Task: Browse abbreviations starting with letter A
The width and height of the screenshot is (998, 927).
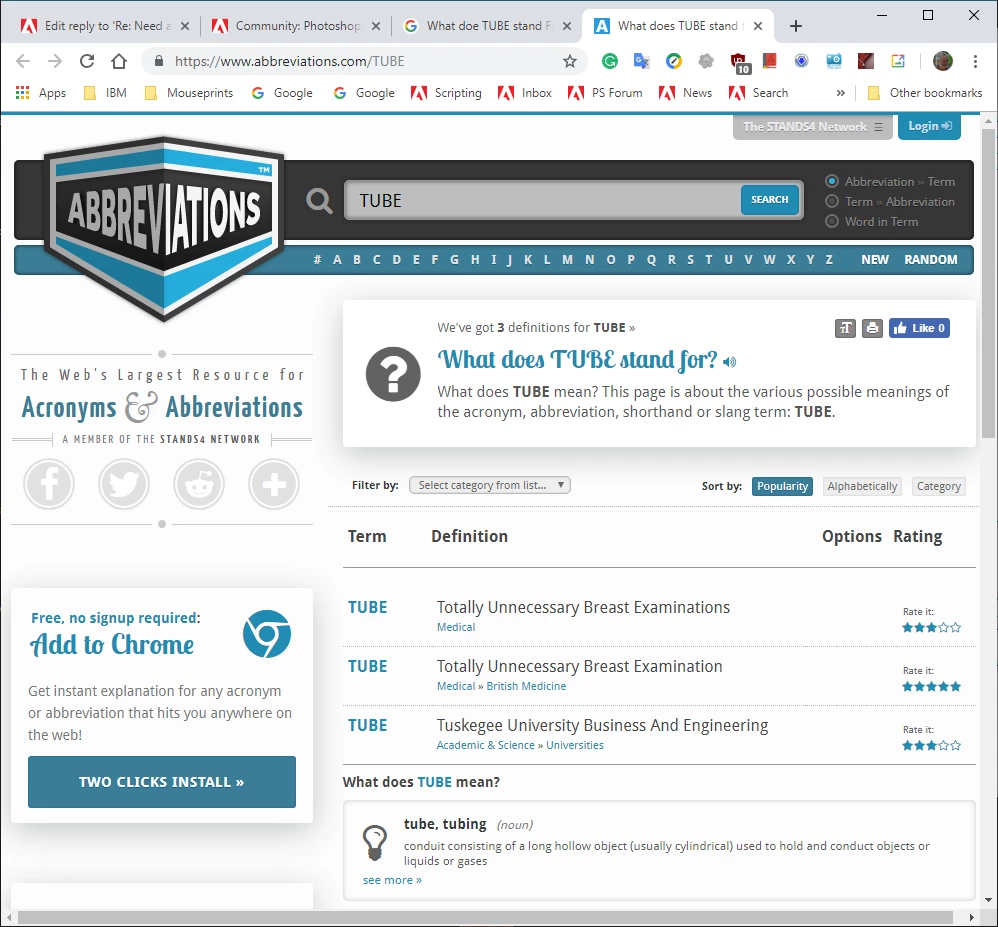Action: tap(337, 260)
